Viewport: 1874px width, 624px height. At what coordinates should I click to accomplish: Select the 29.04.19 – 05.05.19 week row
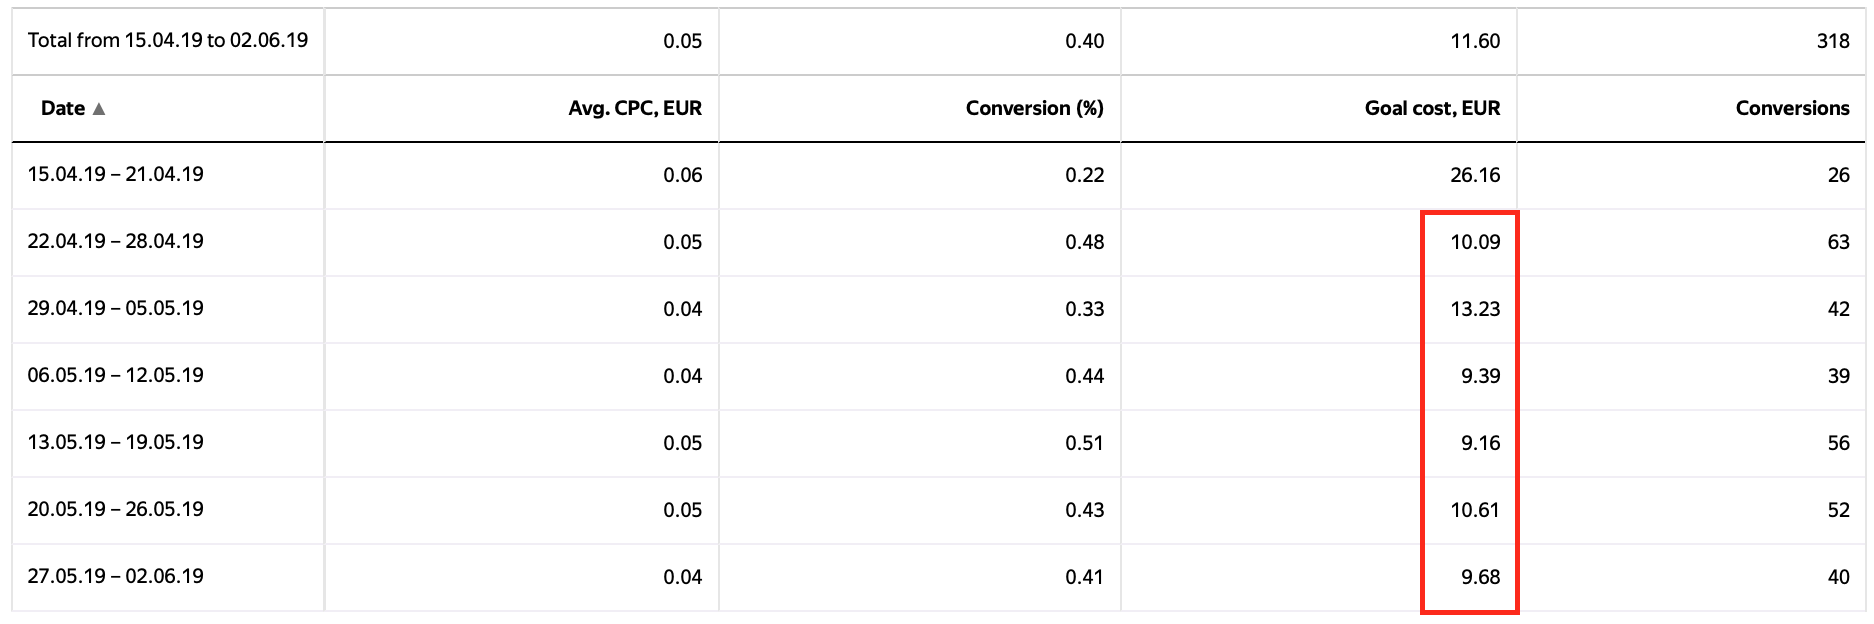pyautogui.click(x=115, y=308)
